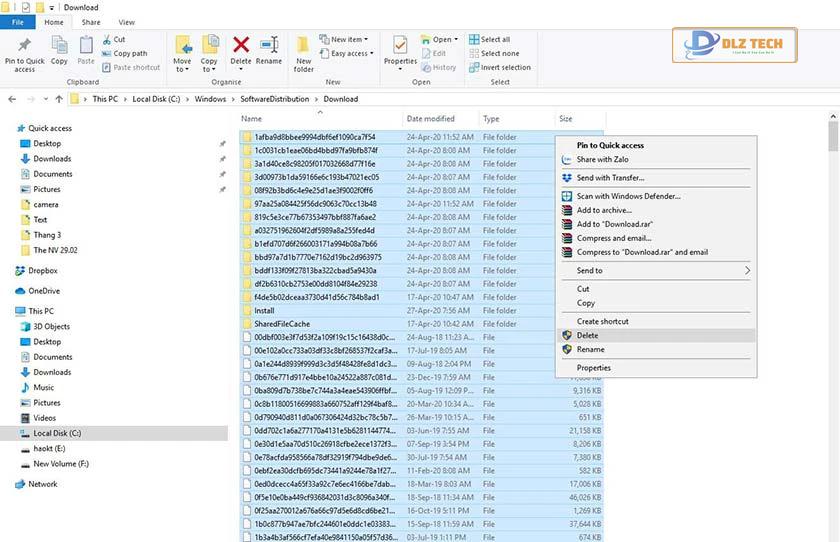Sort by Name column header
840x542 pixels.
point(319,119)
